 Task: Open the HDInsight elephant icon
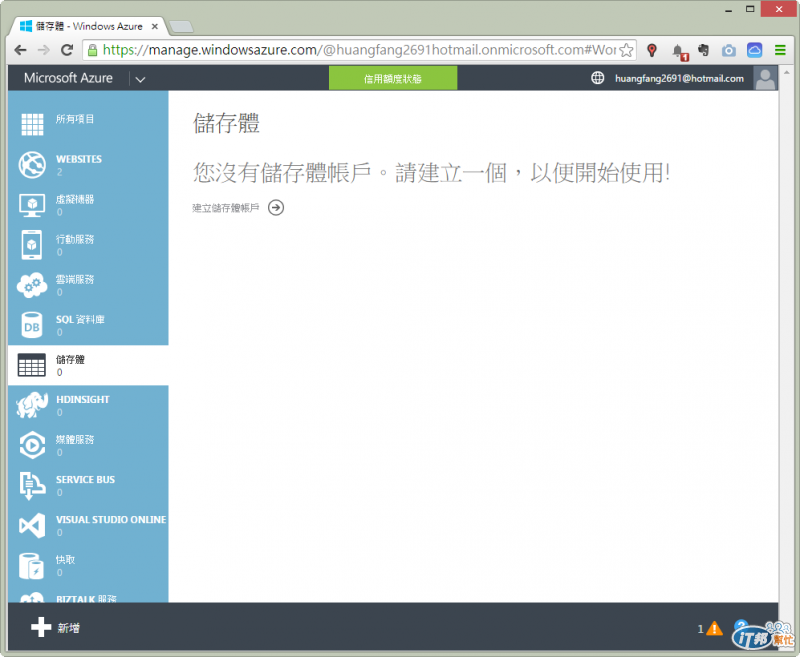pos(32,405)
